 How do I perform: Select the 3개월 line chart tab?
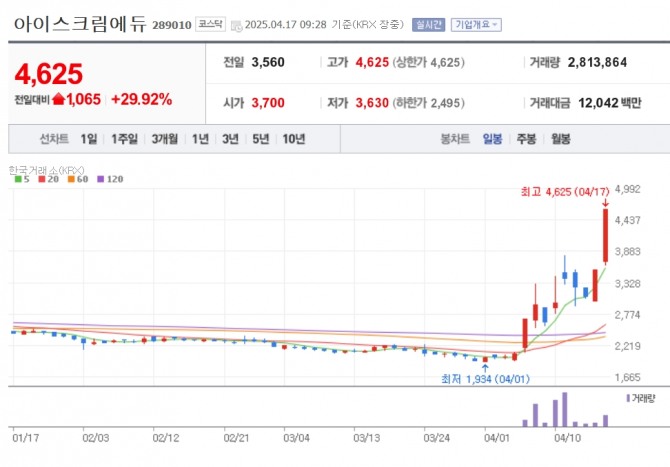[165, 139]
